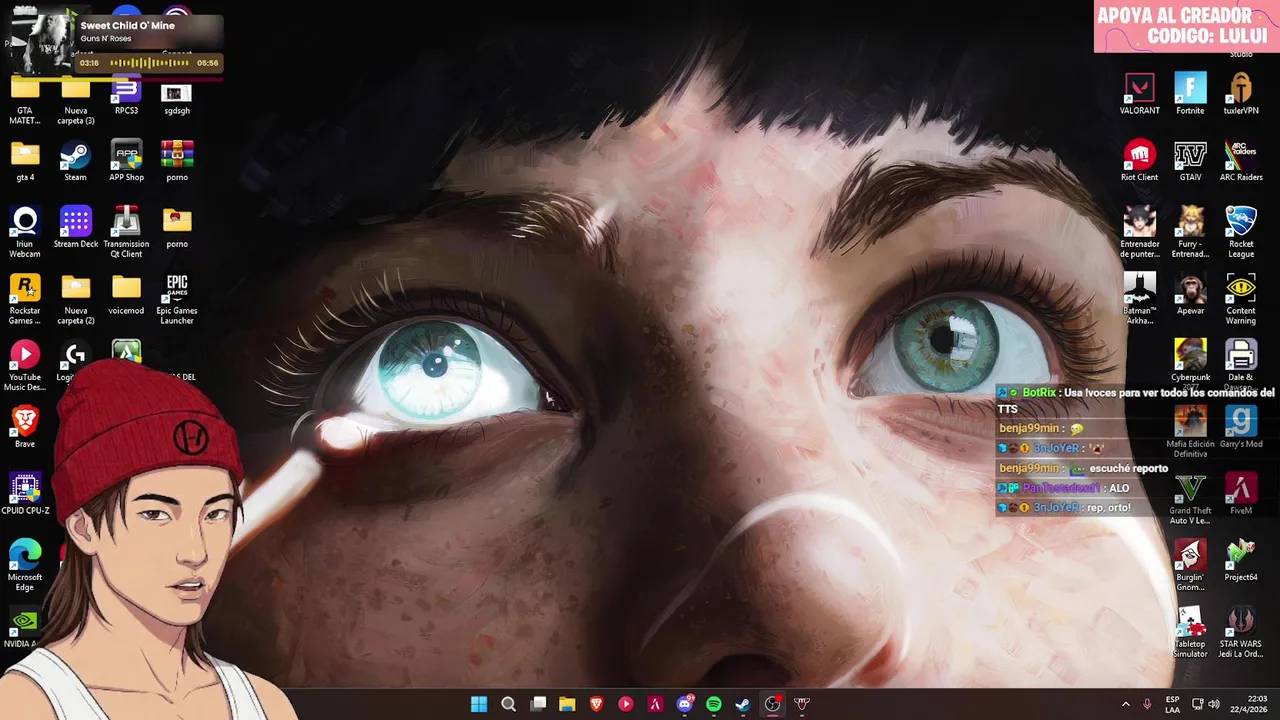Screen dimensions: 1280x720
Task: Switch to Steam in the taskbar
Action: [x=743, y=704]
